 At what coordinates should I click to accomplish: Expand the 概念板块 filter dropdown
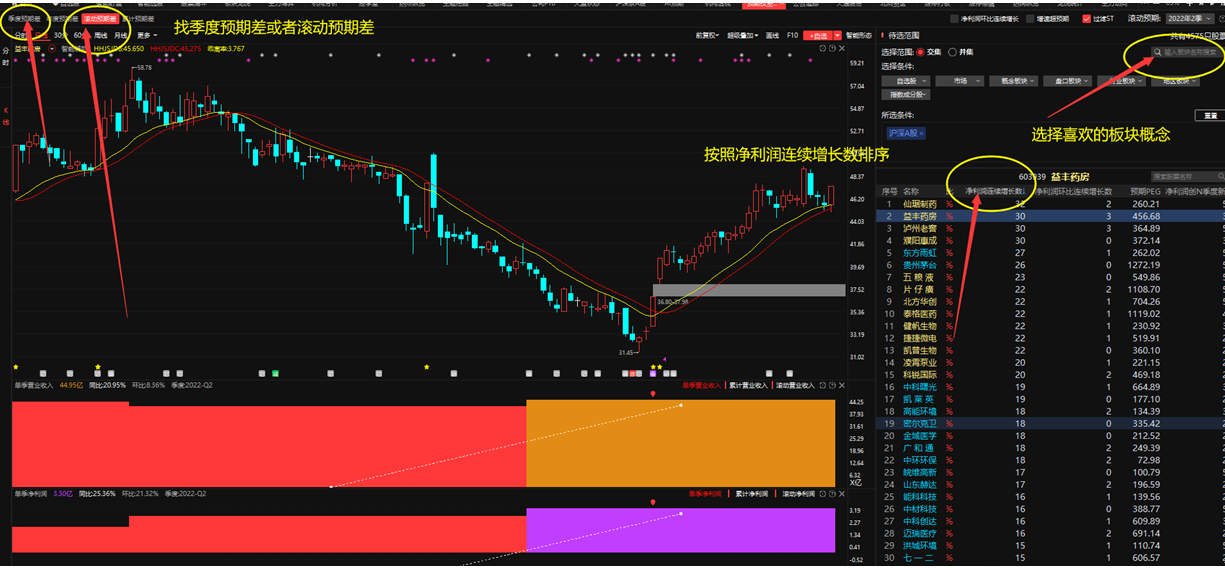[x=1019, y=81]
